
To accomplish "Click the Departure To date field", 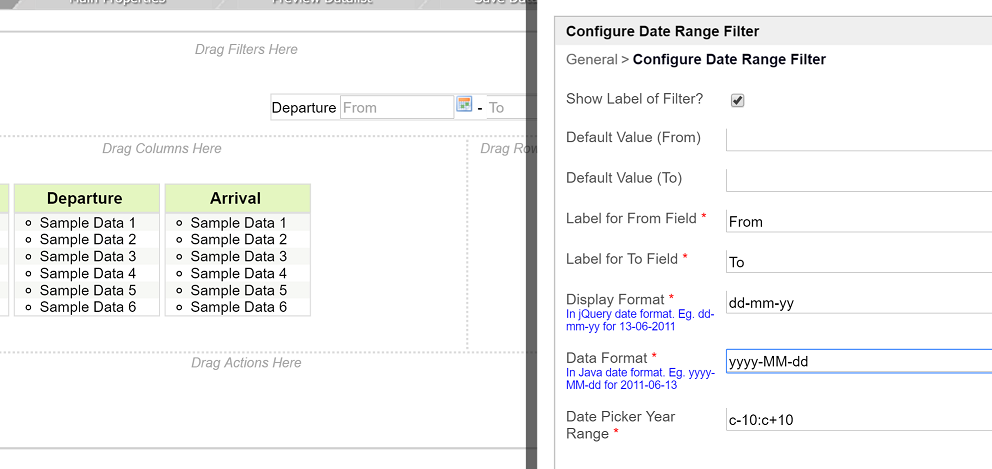I will [505, 107].
